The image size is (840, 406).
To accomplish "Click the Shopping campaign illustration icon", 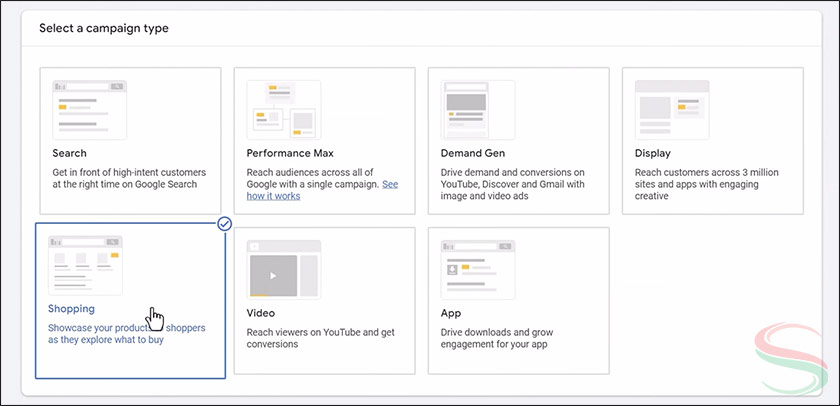I will point(86,265).
